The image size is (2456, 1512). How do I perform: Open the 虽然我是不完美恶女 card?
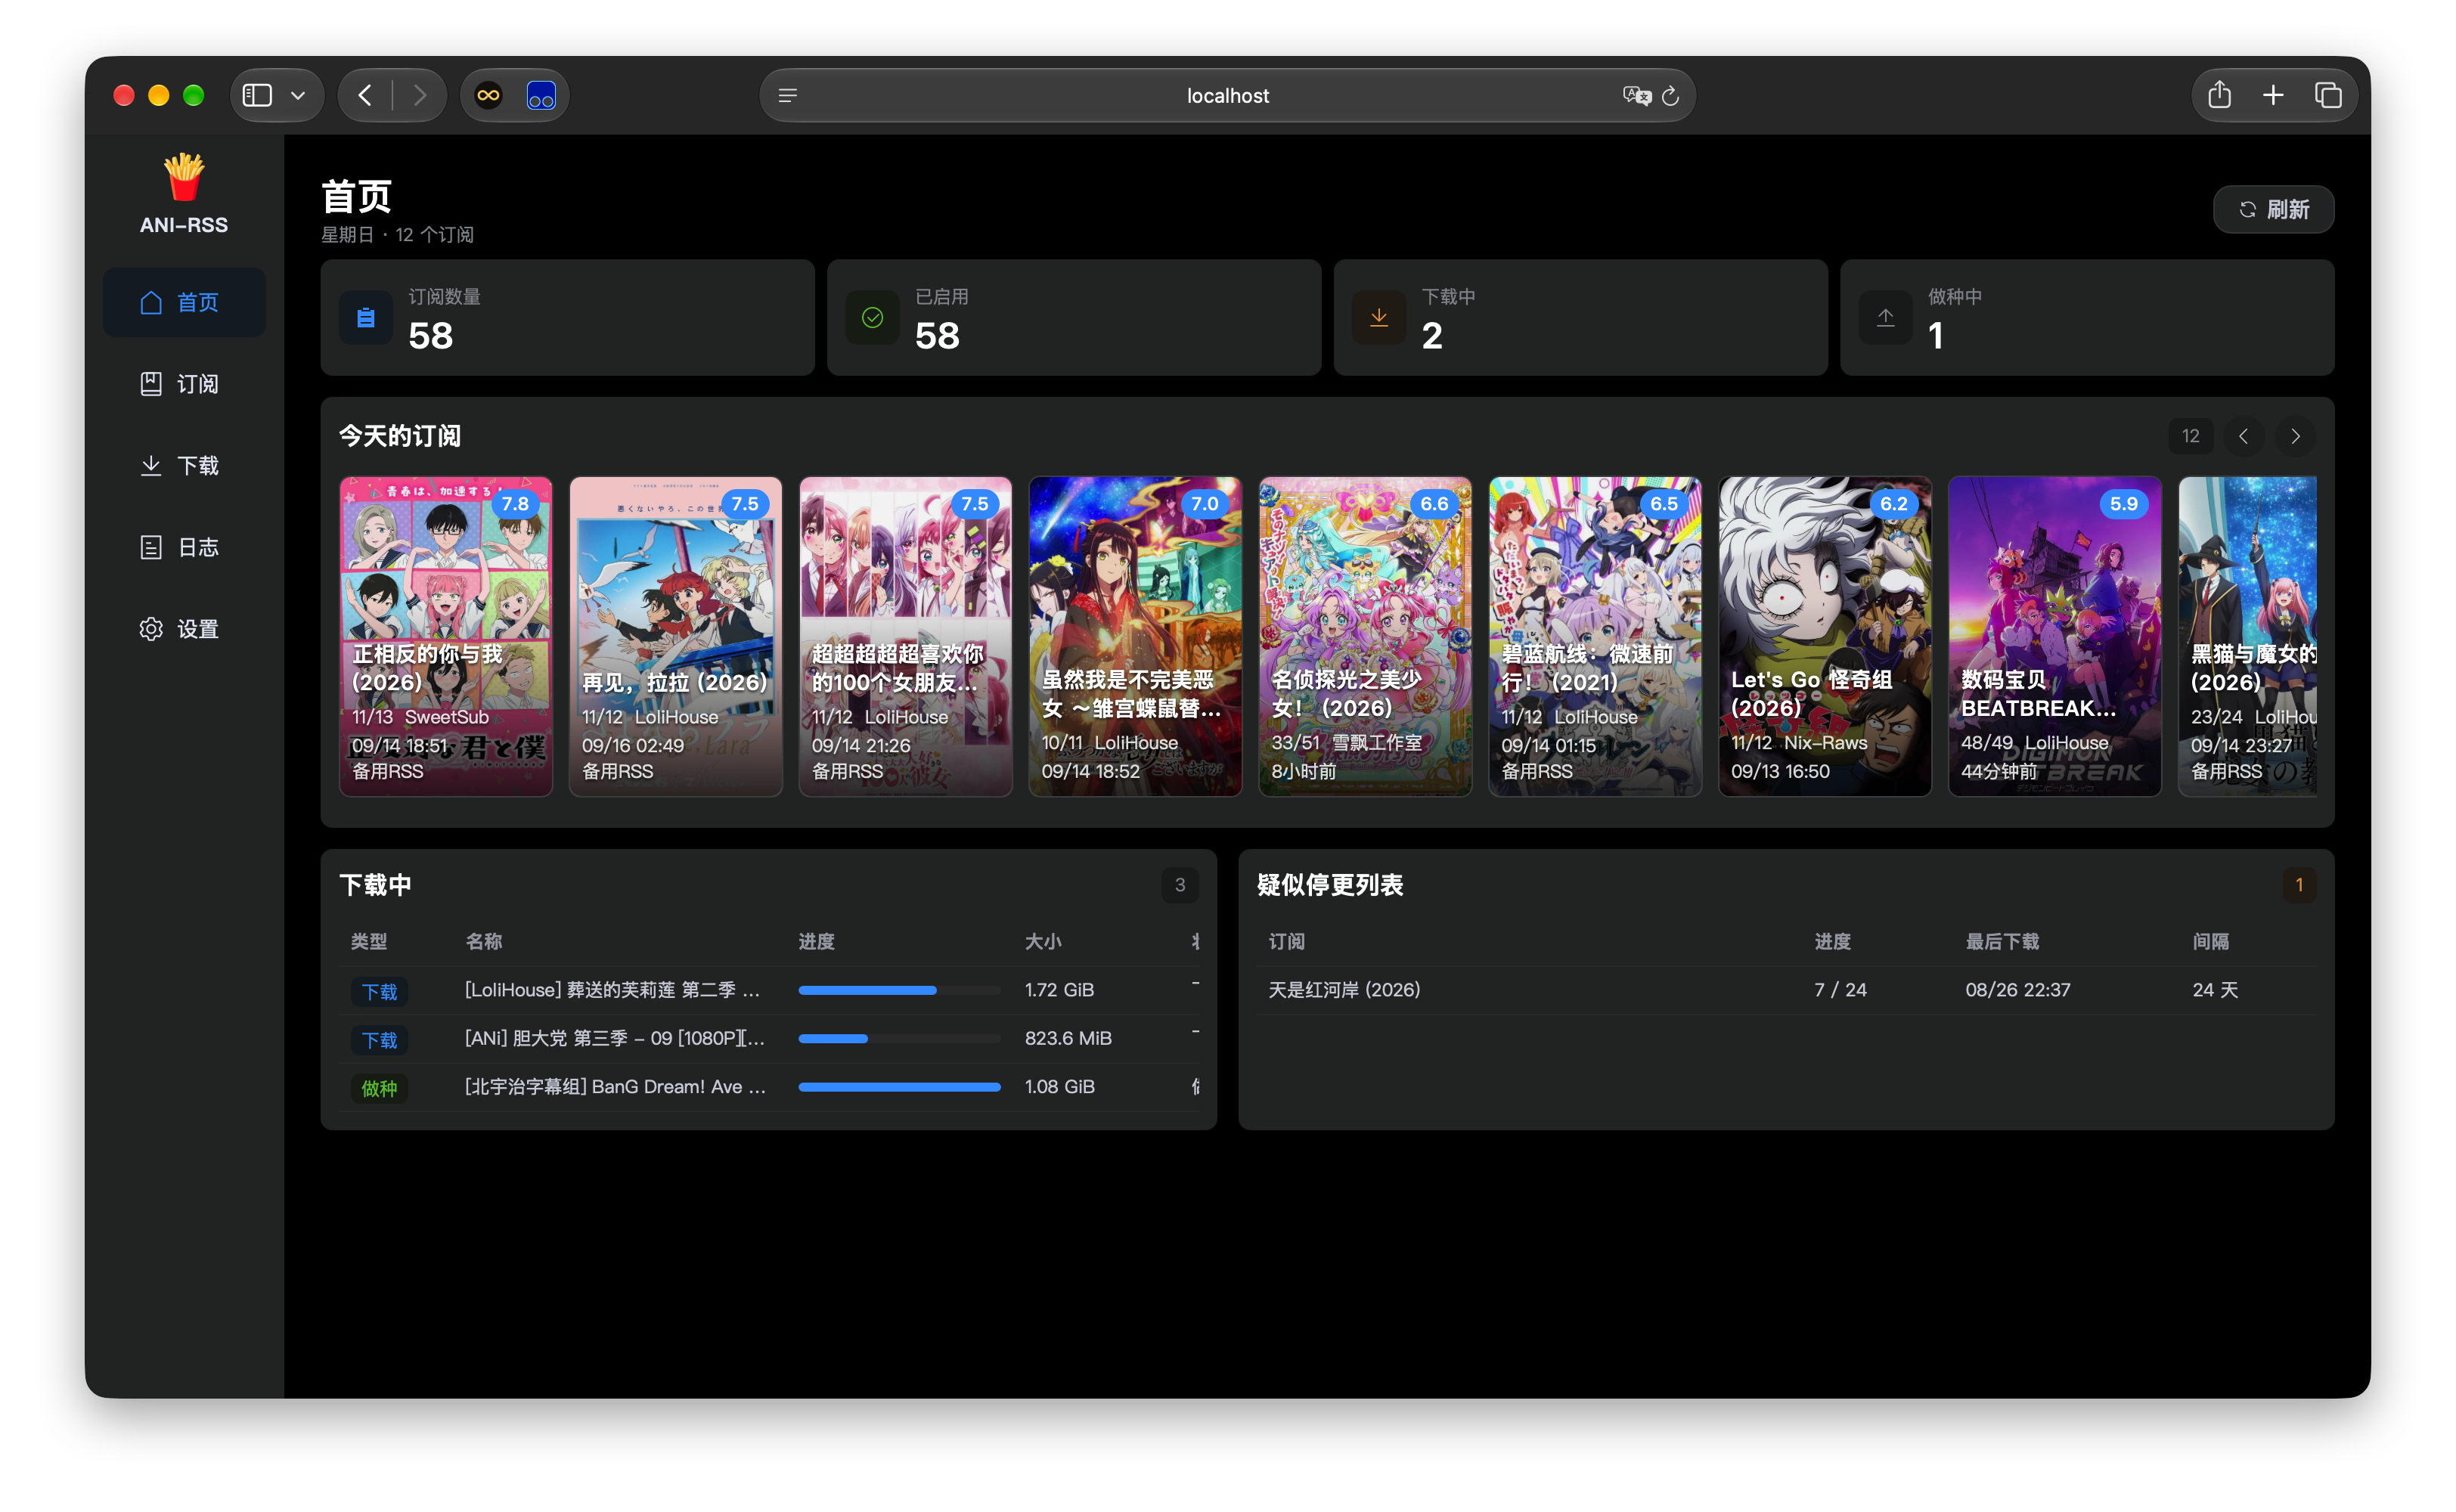pos(1135,636)
